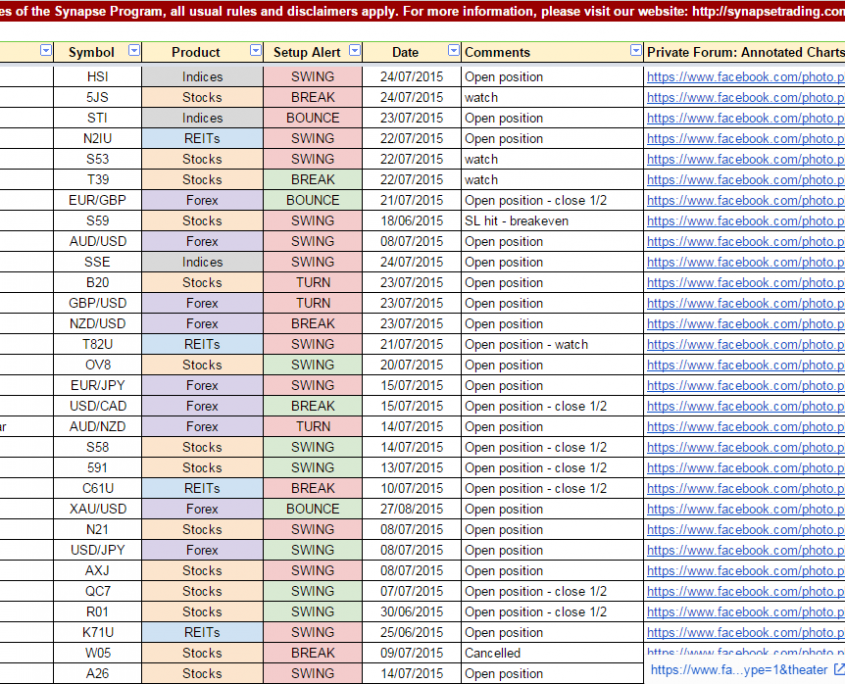The image size is (845, 684).
Task: Click the Private Forum: Annotated Charts header
Action: click(745, 52)
